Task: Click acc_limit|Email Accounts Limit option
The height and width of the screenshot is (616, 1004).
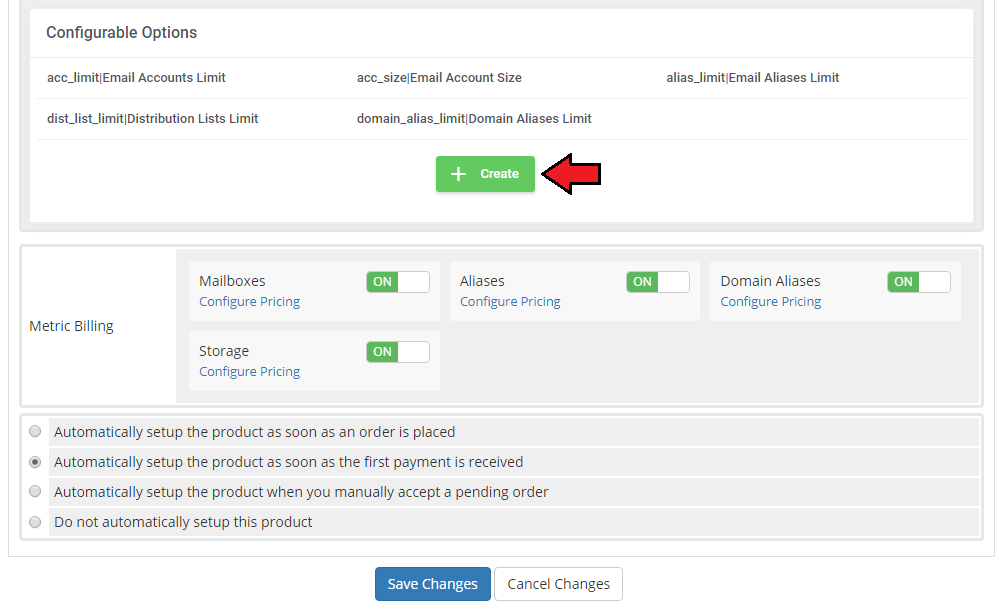Action: [x=136, y=77]
